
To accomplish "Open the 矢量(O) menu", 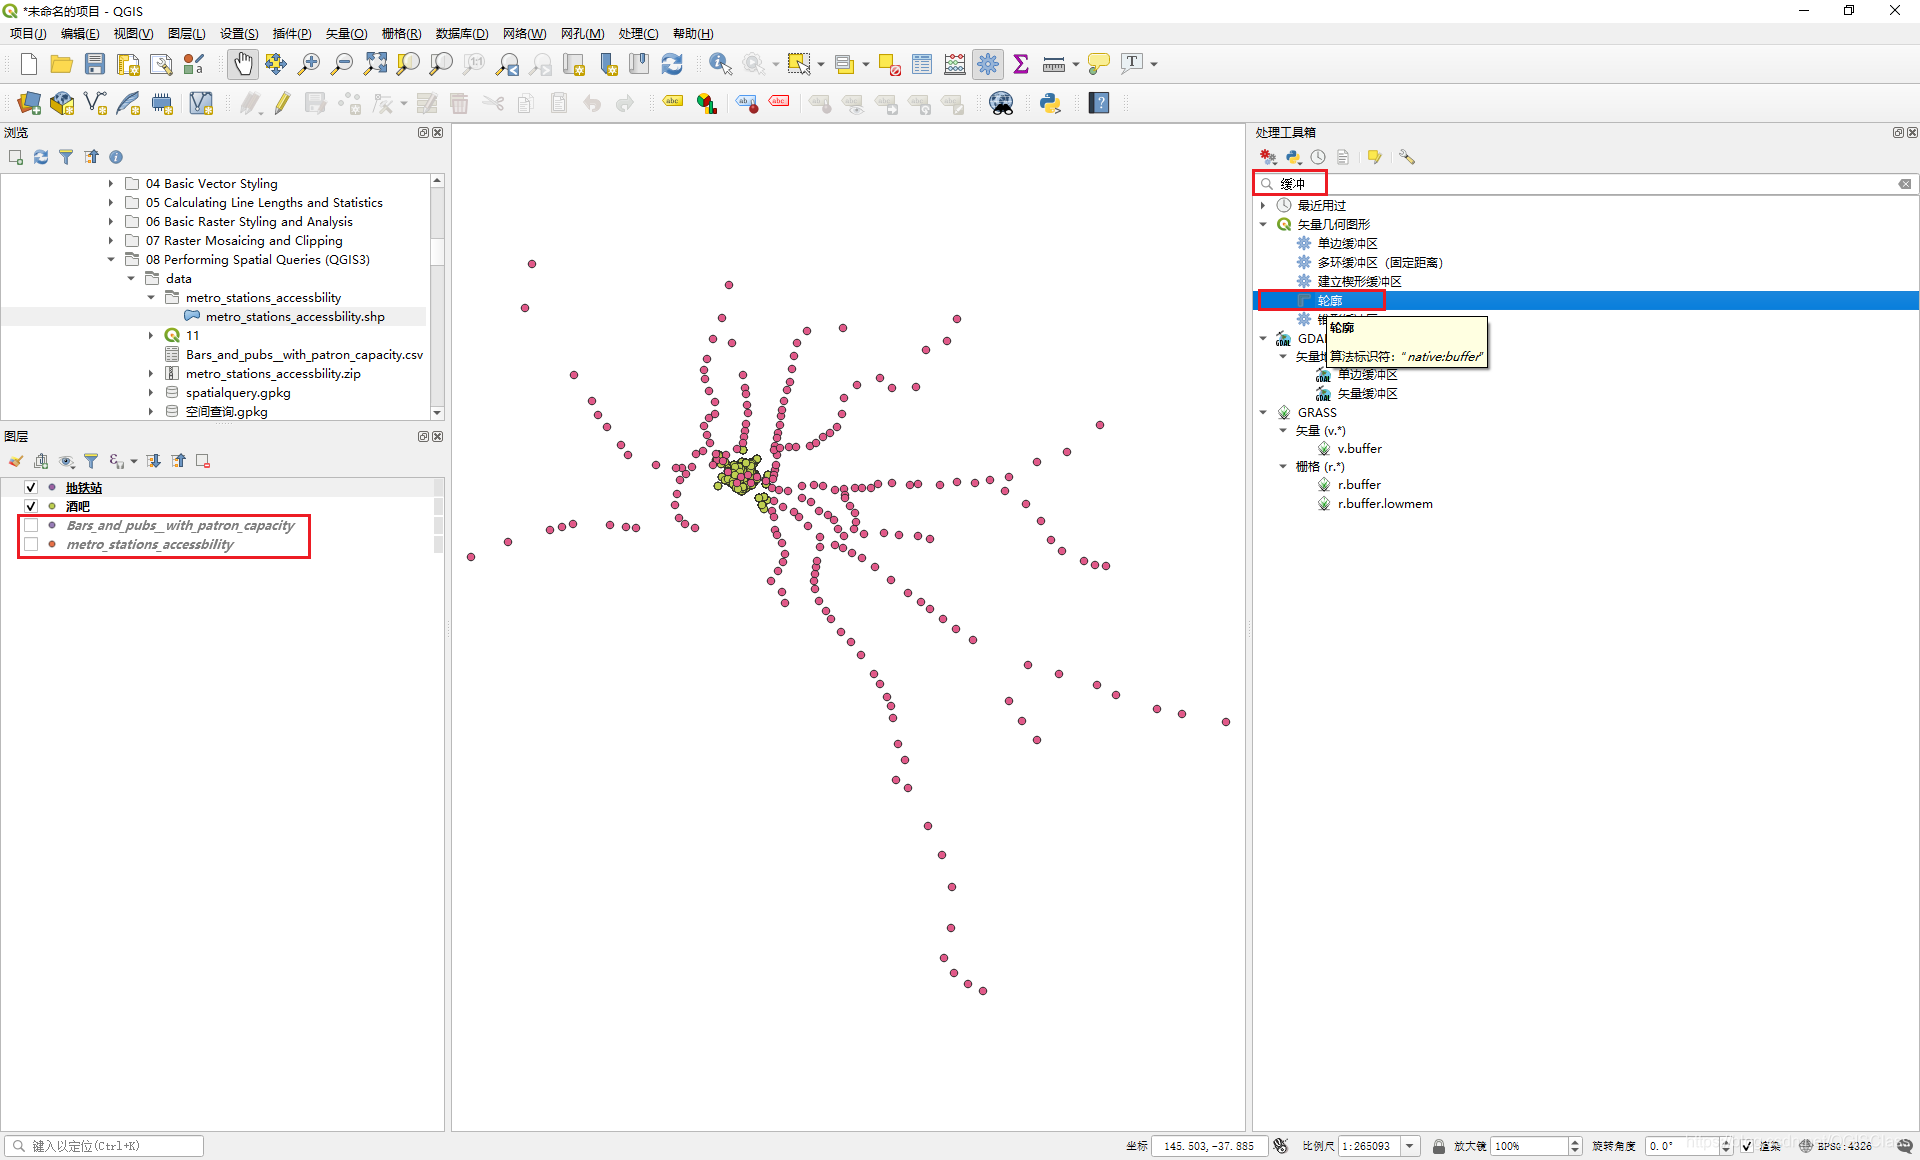I will (346, 33).
